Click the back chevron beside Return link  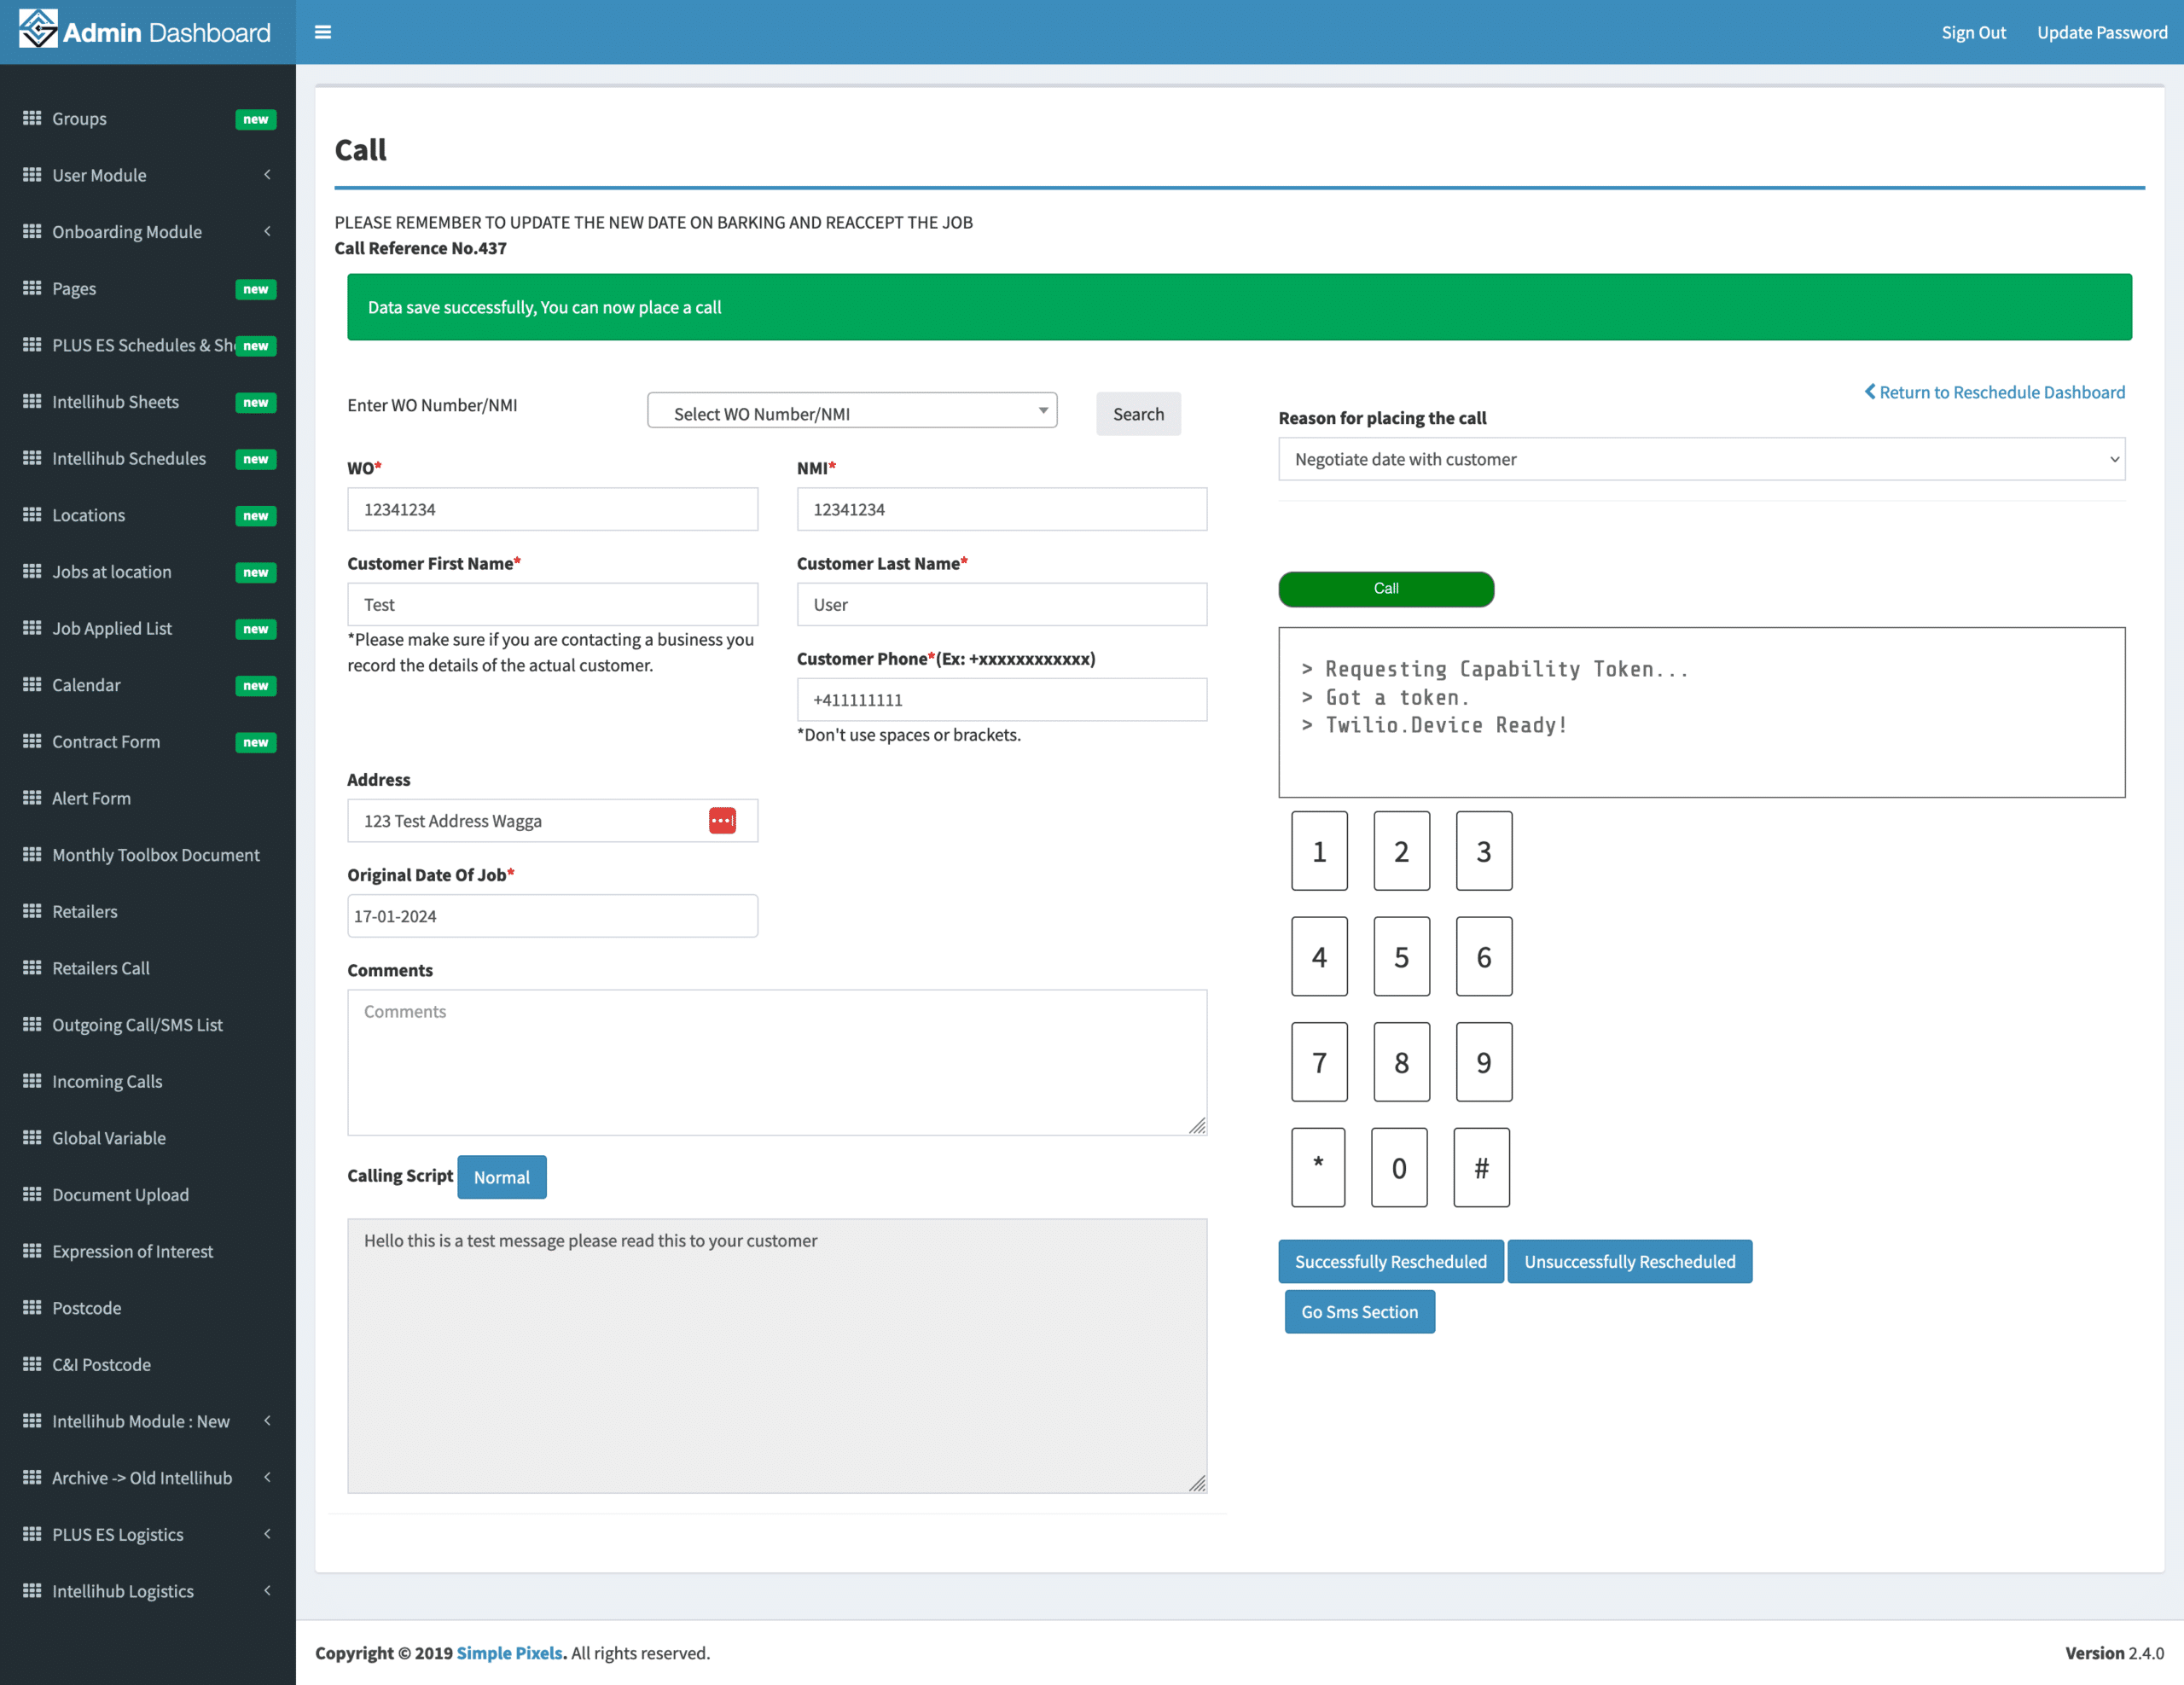pyautogui.click(x=1869, y=391)
